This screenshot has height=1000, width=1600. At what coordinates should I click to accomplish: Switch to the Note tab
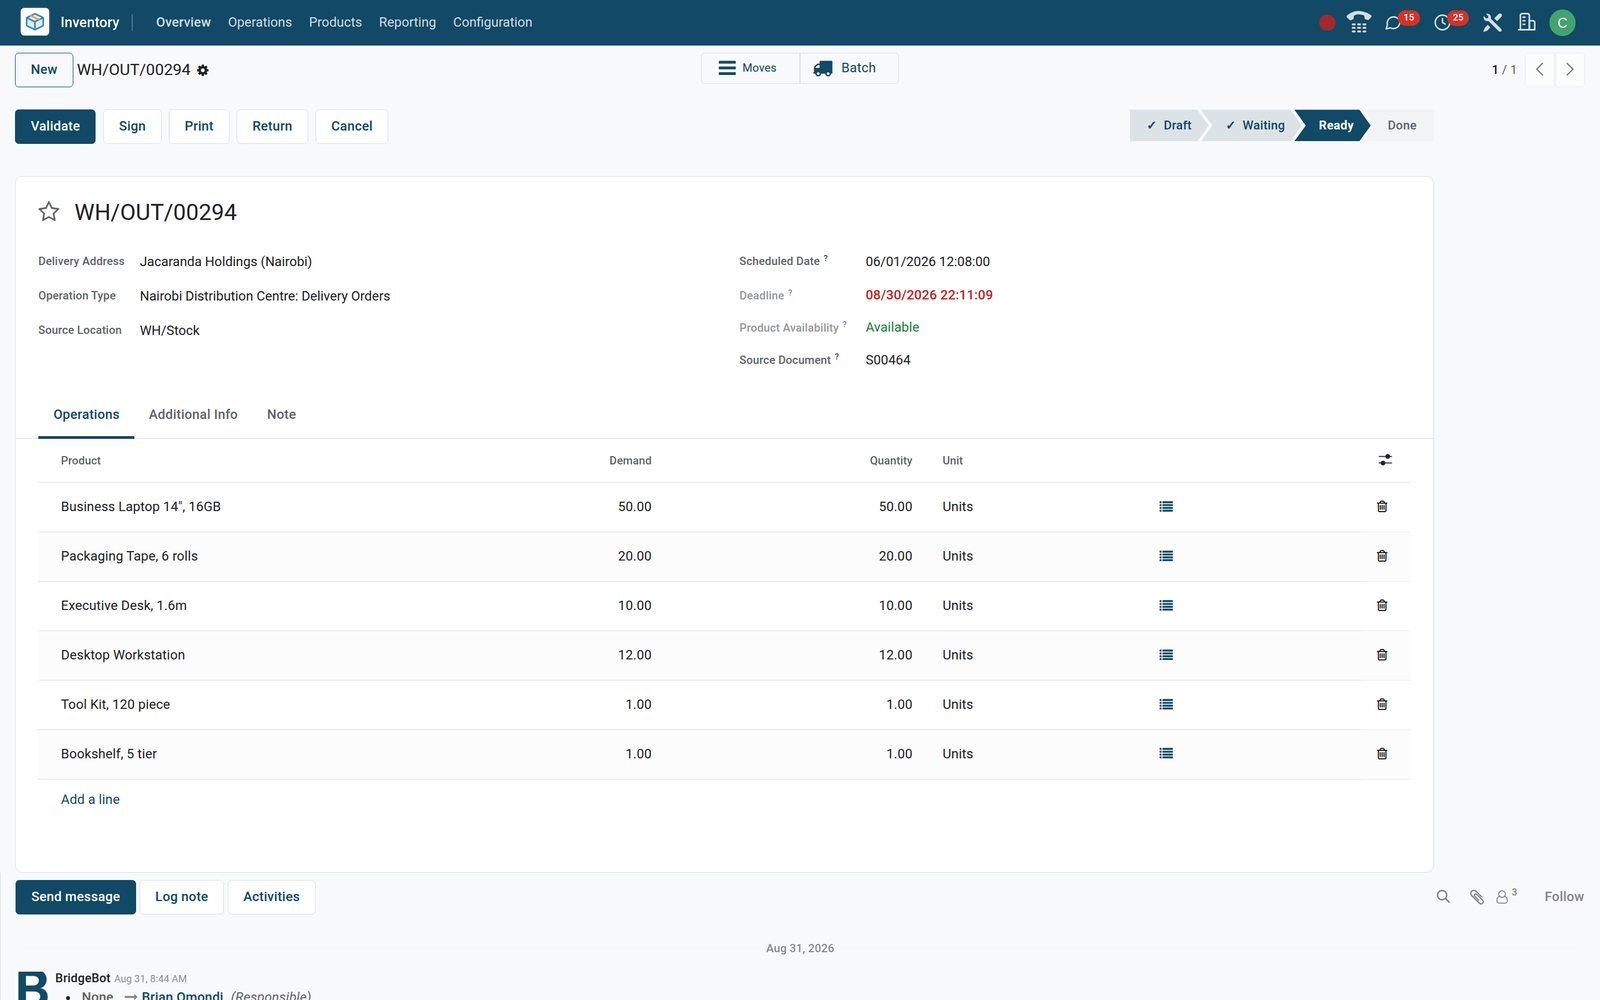tap(281, 414)
